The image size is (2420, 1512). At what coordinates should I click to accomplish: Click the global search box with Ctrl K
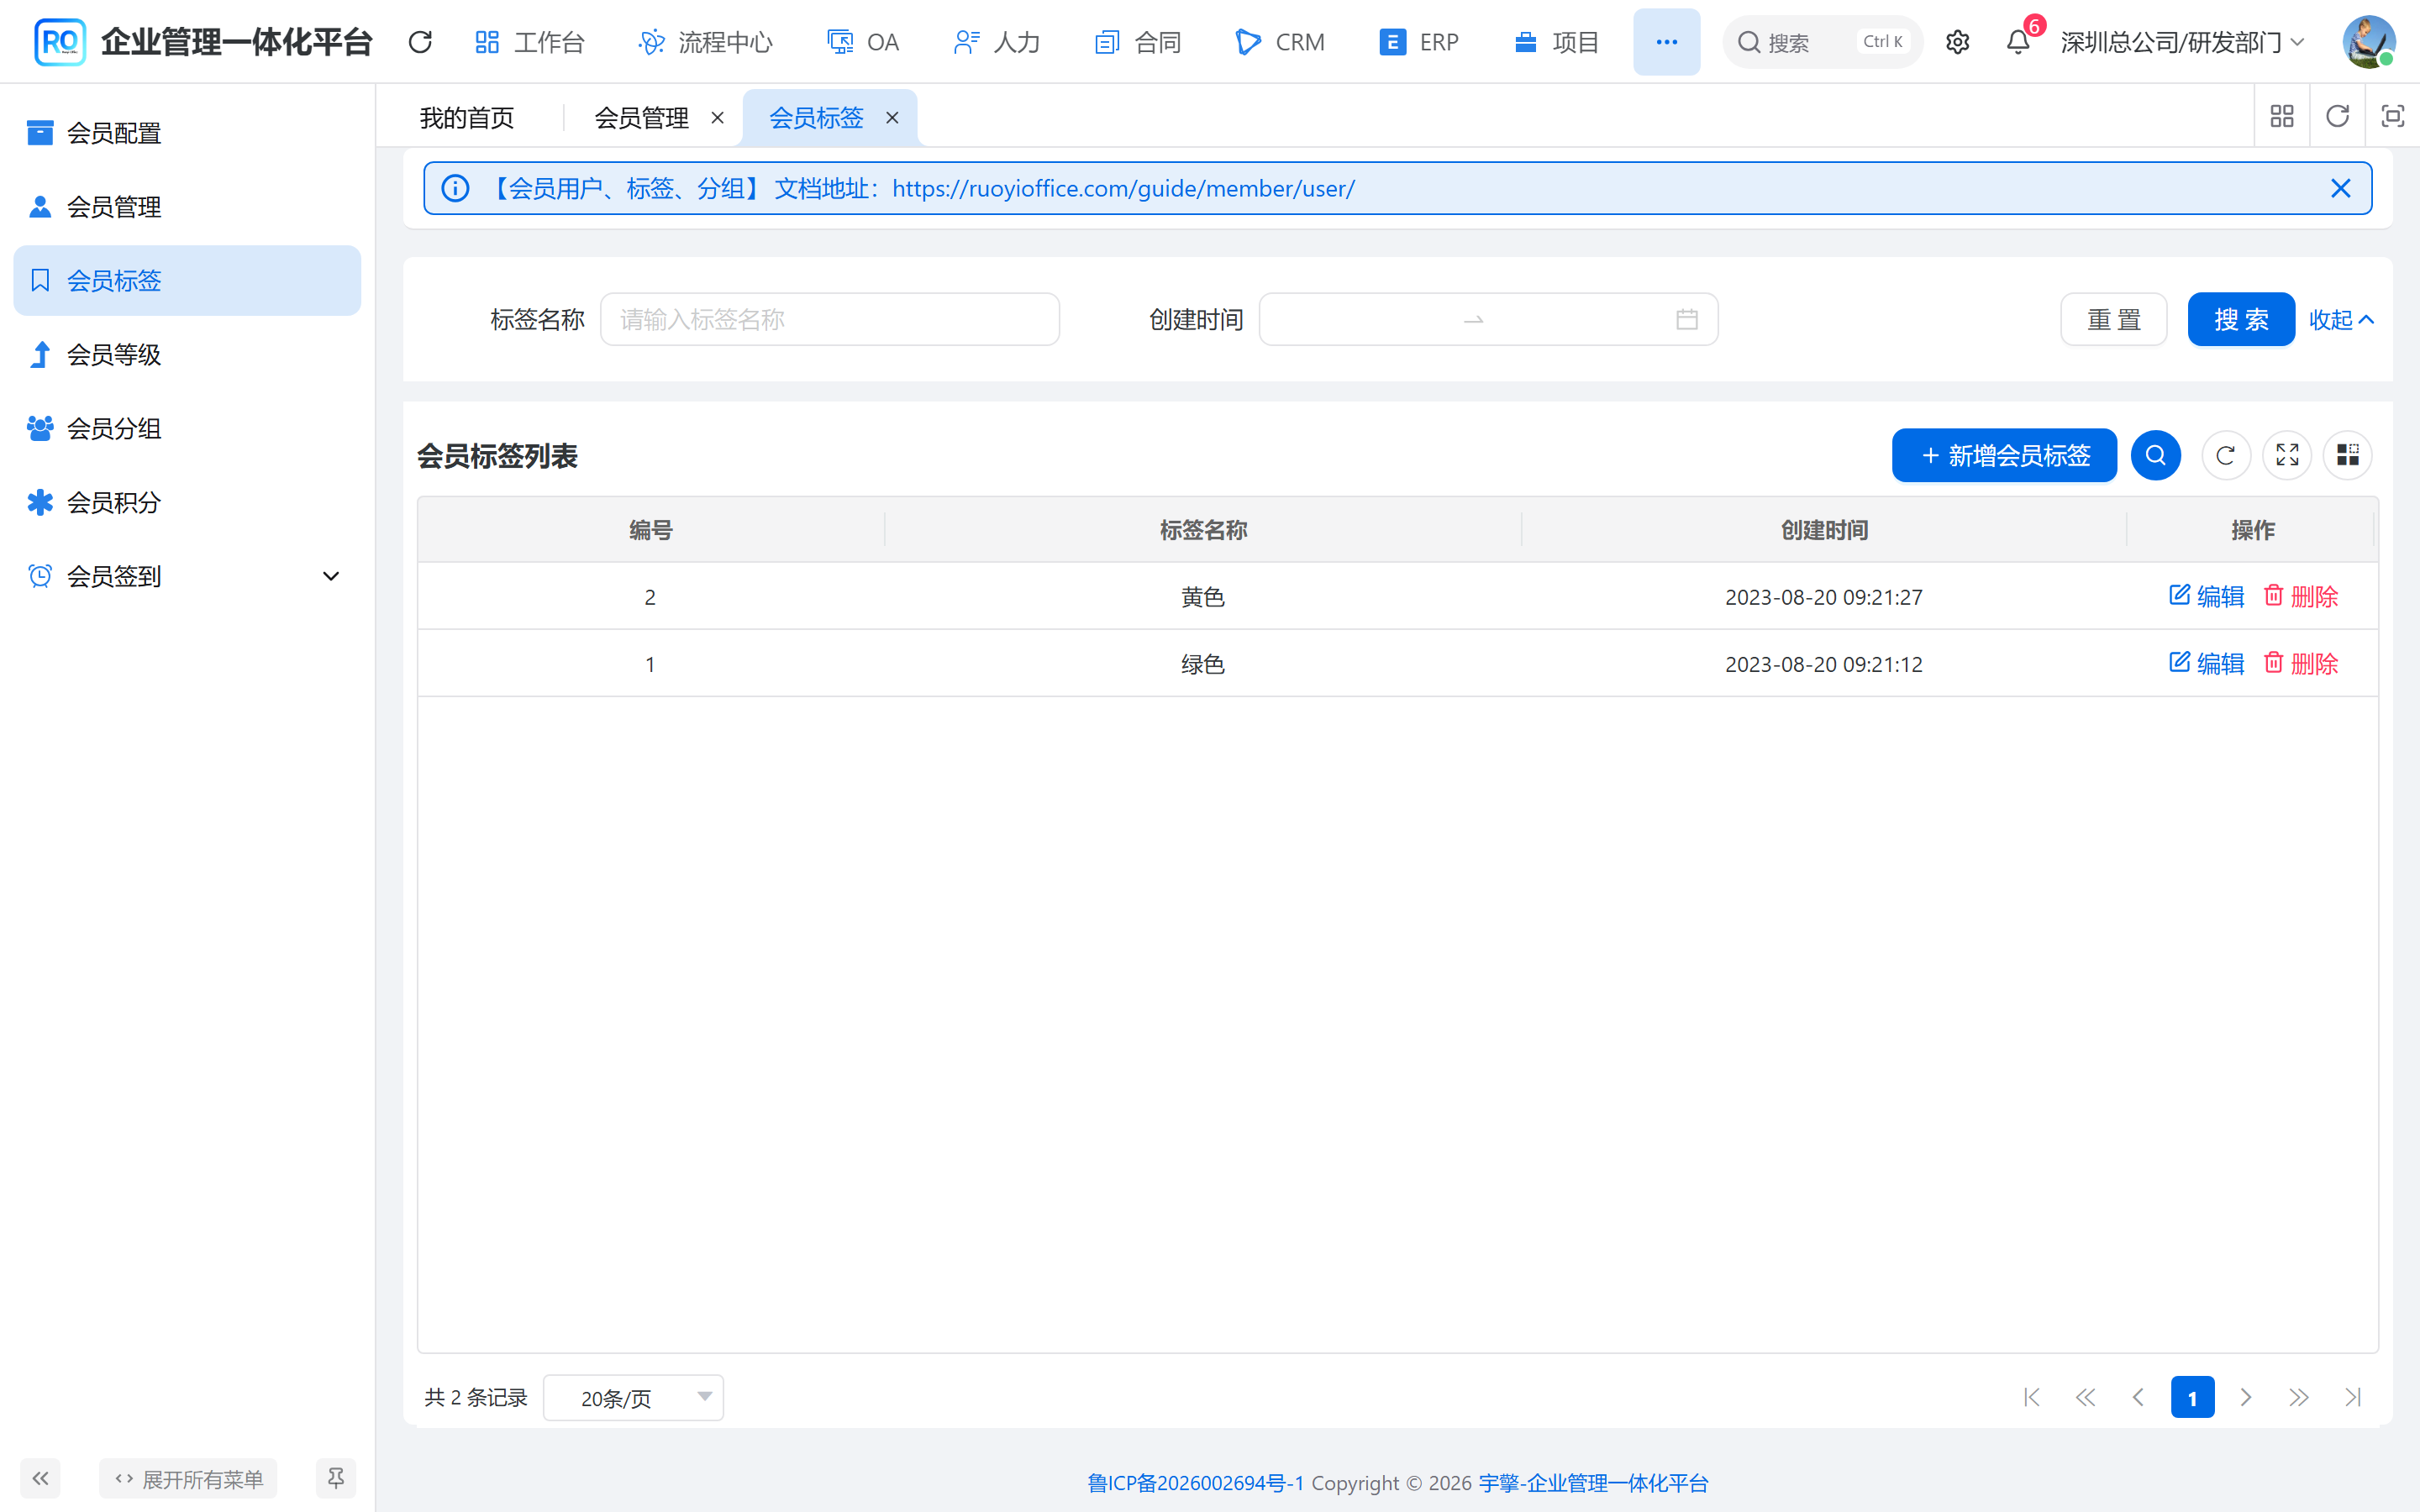pos(1822,42)
